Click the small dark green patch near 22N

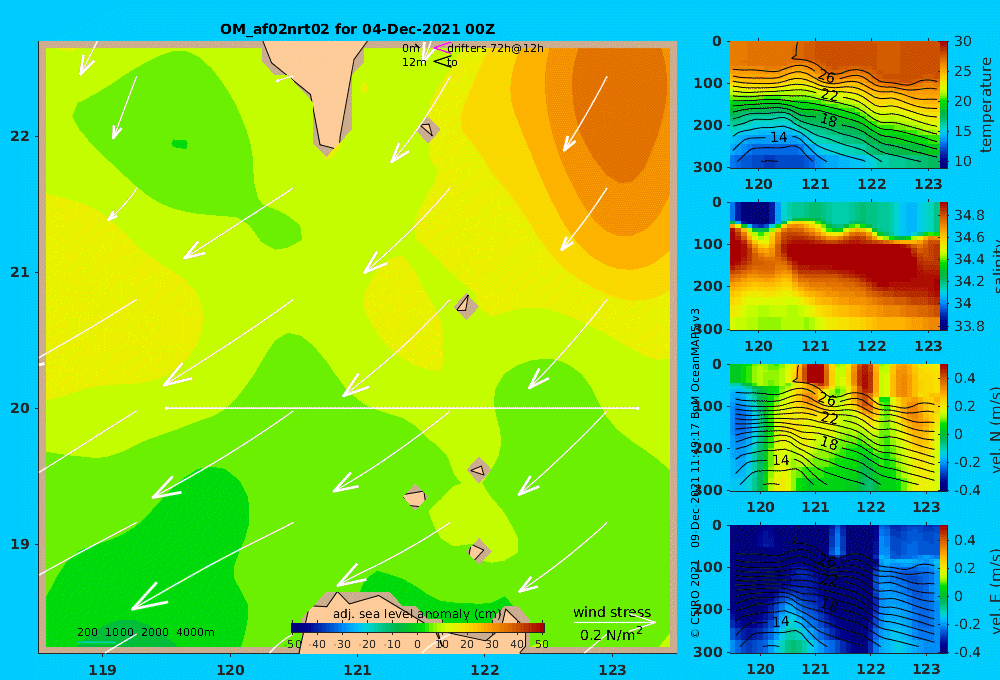180,144
